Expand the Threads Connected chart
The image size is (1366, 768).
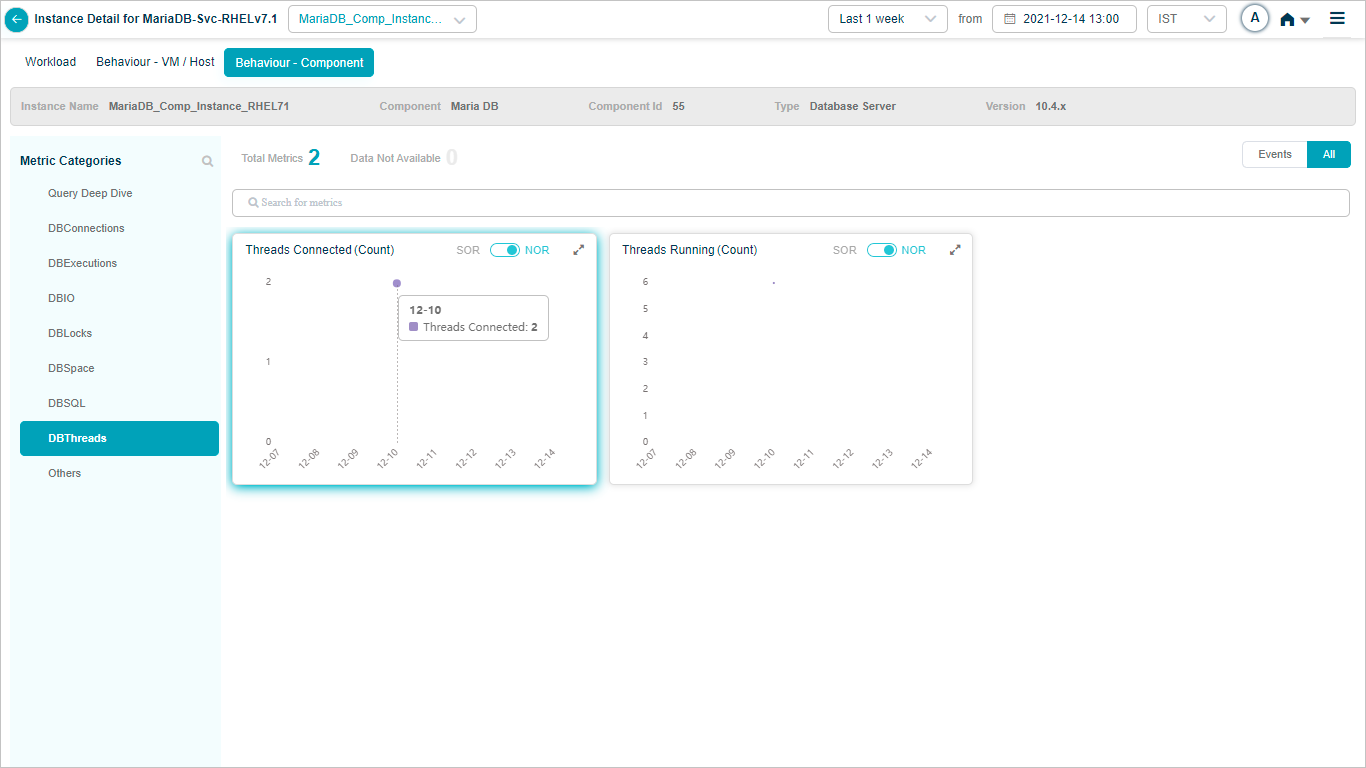click(x=579, y=250)
